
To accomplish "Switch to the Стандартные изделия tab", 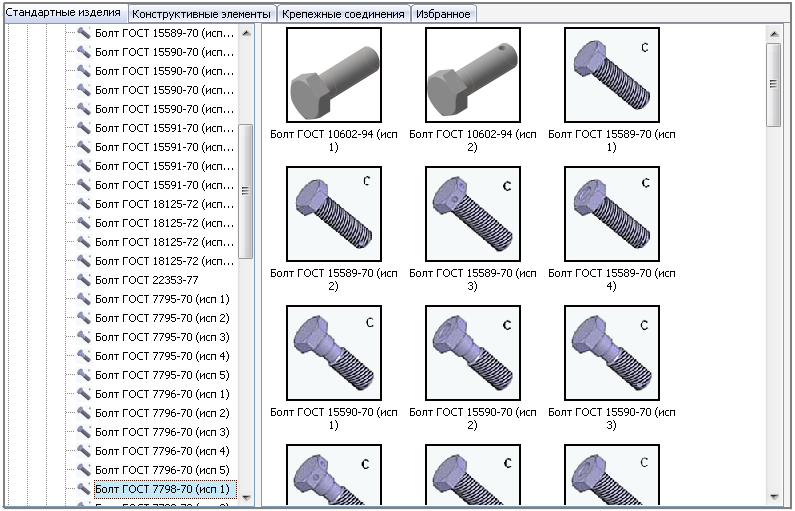I will 64,13.
